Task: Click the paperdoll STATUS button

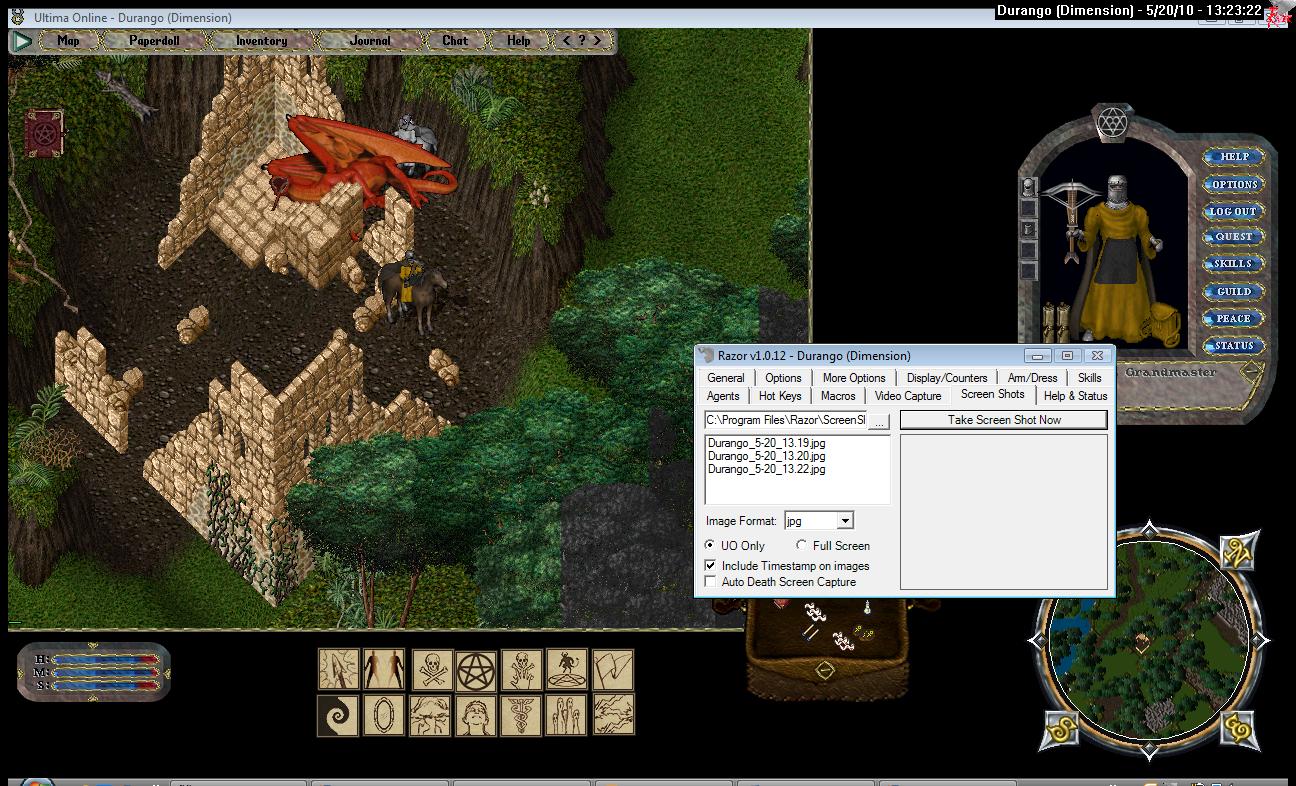Action: pos(1234,345)
